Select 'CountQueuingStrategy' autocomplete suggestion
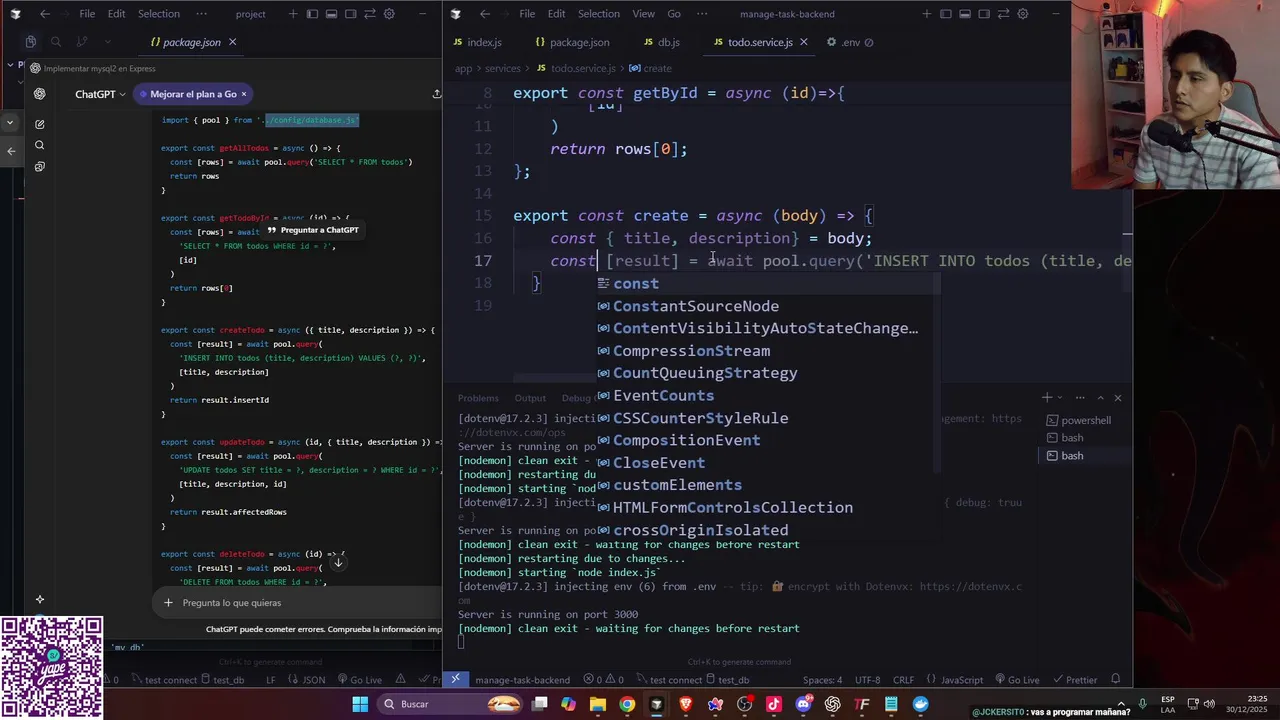 click(x=768, y=373)
